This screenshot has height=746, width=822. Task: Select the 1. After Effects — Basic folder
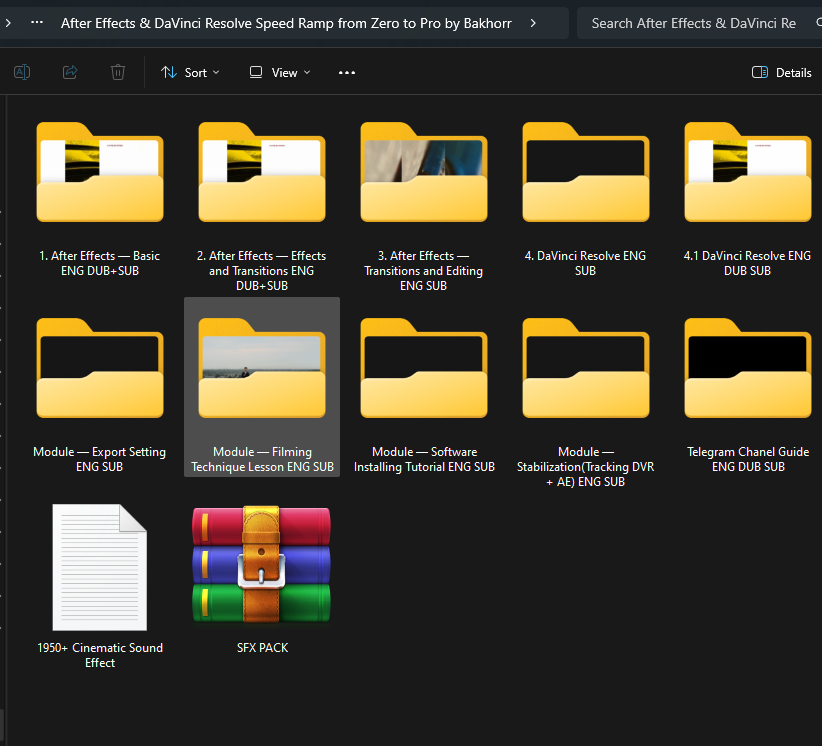tap(100, 181)
